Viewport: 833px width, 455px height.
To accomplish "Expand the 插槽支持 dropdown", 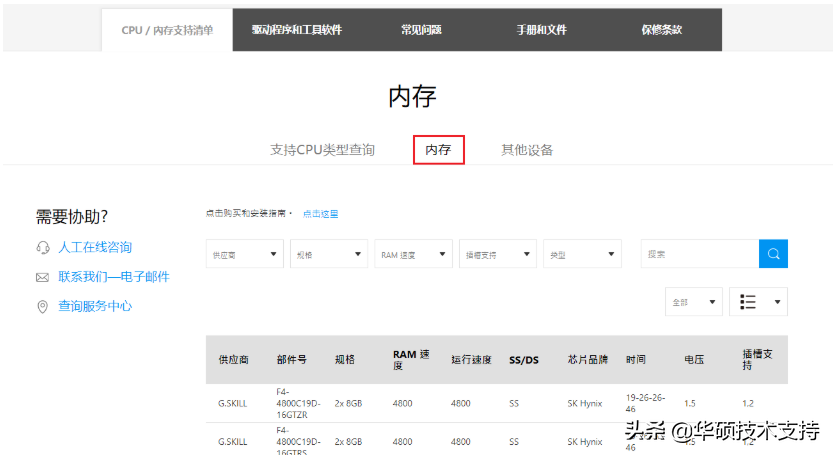I will 498,254.
